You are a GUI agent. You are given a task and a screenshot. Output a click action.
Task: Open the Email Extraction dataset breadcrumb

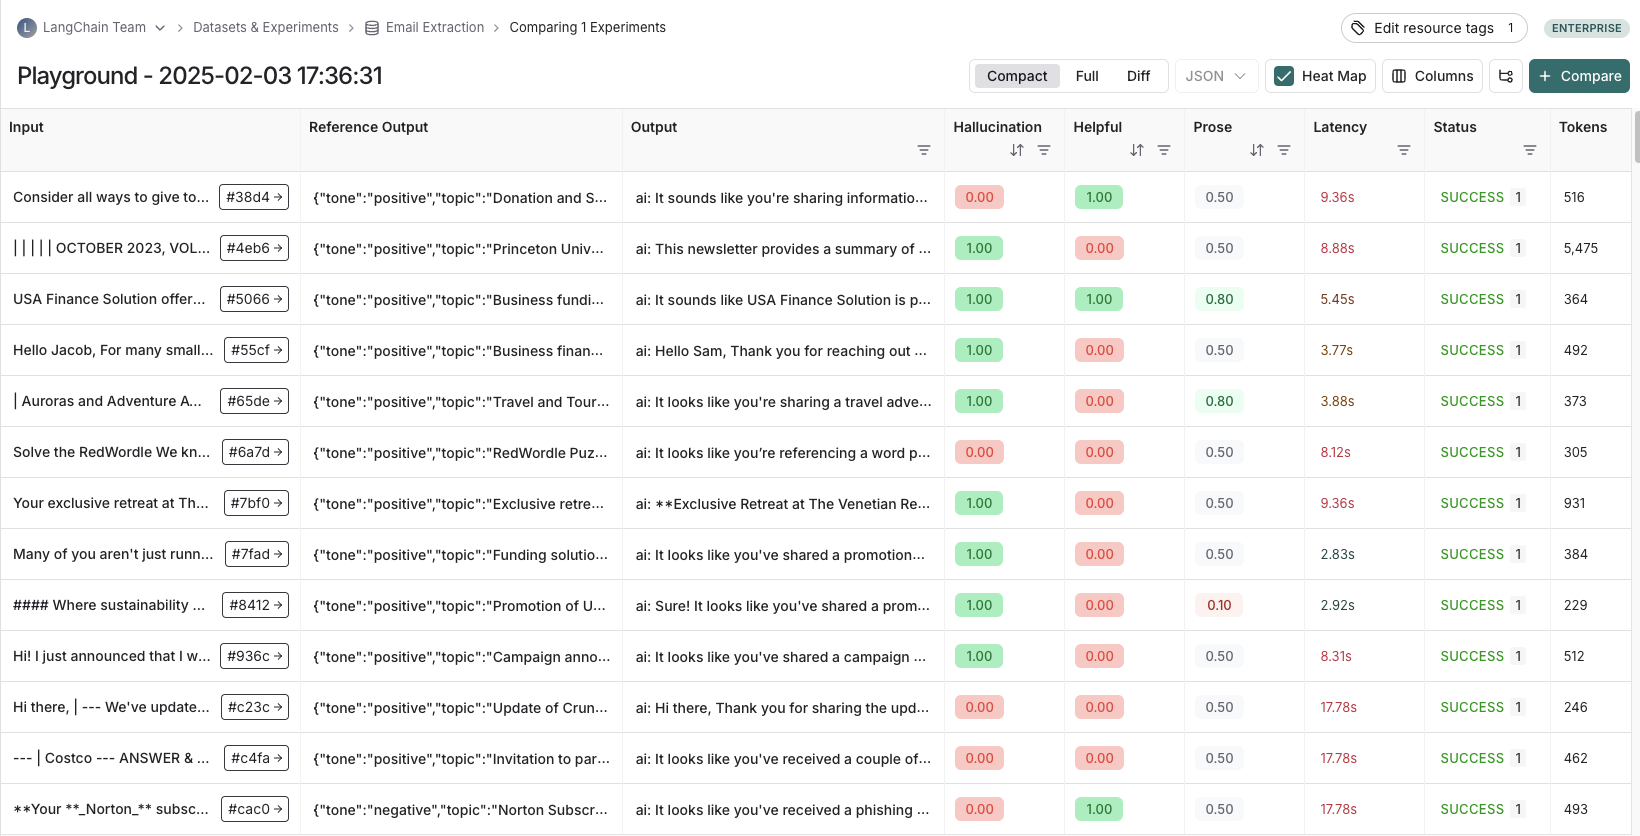pos(435,28)
